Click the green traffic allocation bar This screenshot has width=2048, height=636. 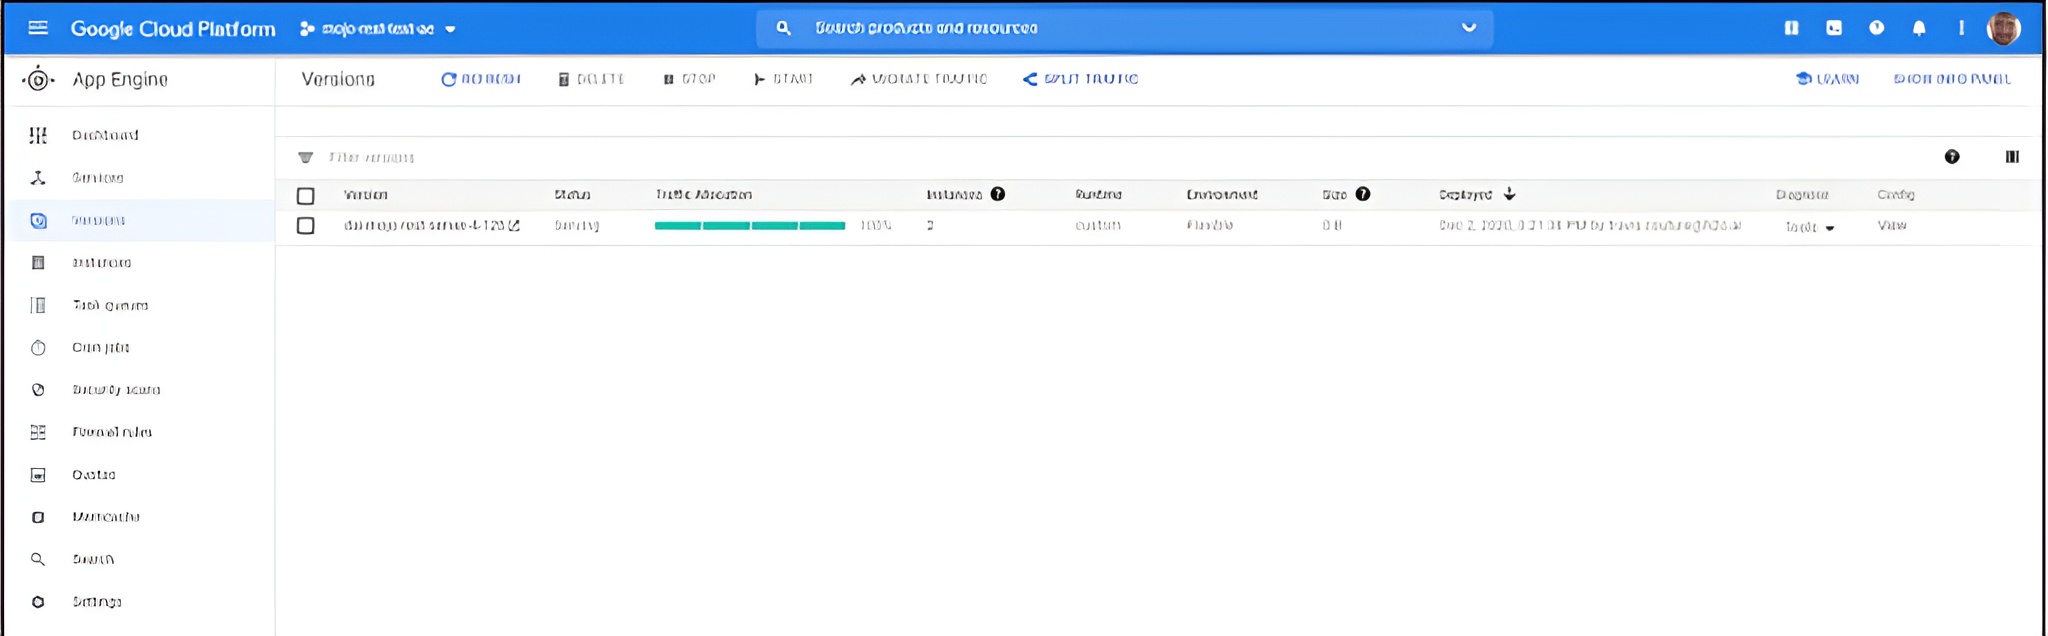pyautogui.click(x=749, y=226)
